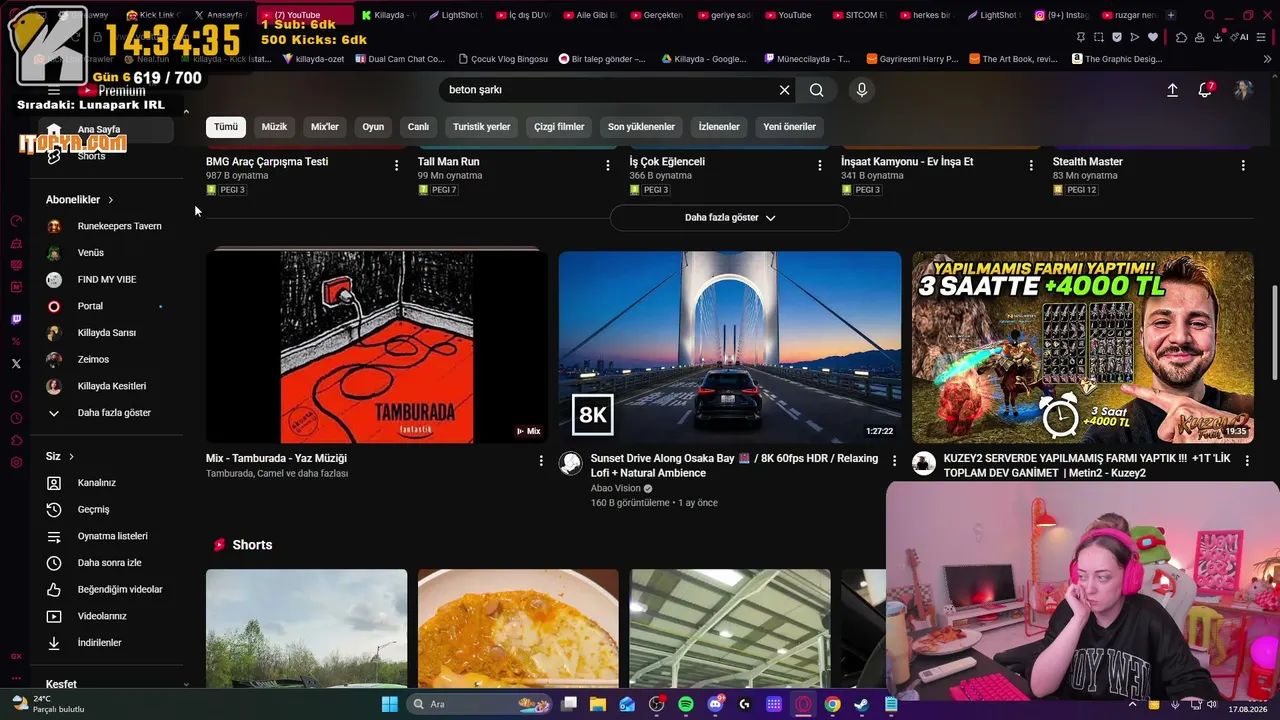1280x720 pixels.
Task: Switch to the '(9+) Instagram' browser tab
Action: coord(1063,15)
